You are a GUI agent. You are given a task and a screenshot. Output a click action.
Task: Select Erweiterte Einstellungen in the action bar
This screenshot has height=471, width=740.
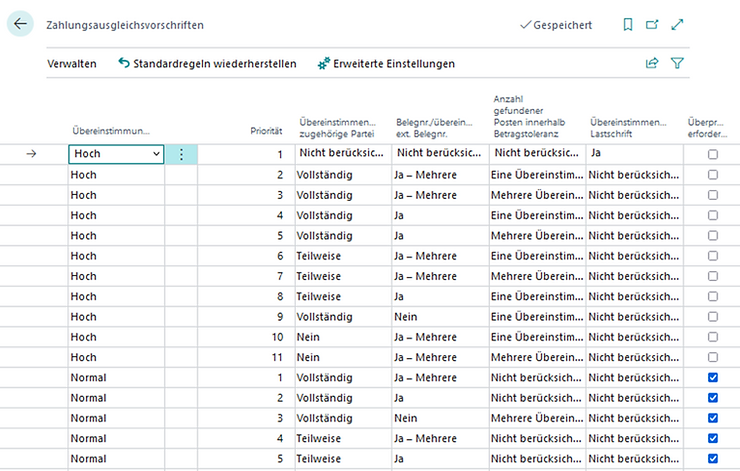(x=393, y=63)
